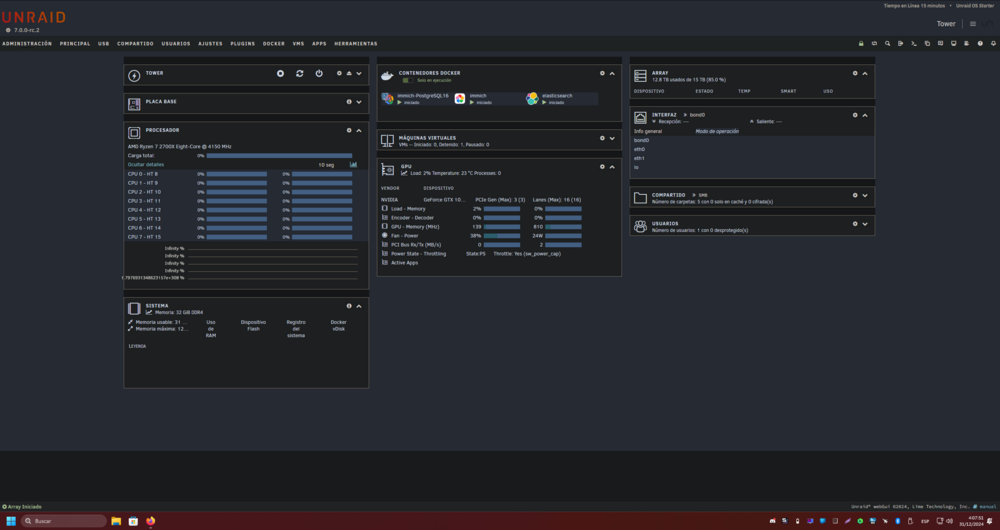Viewport: 1000px width, 530px height.
Task: Click the green lock icon in the top toolbar
Action: click(x=861, y=43)
